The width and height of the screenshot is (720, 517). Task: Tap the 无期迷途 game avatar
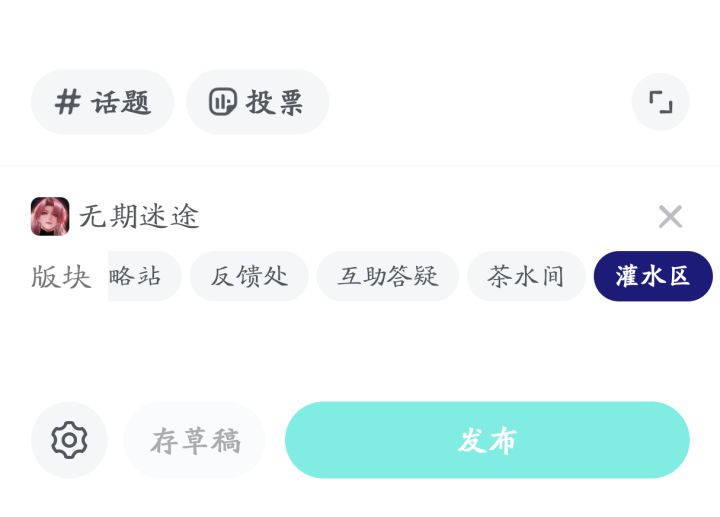pos(50,216)
